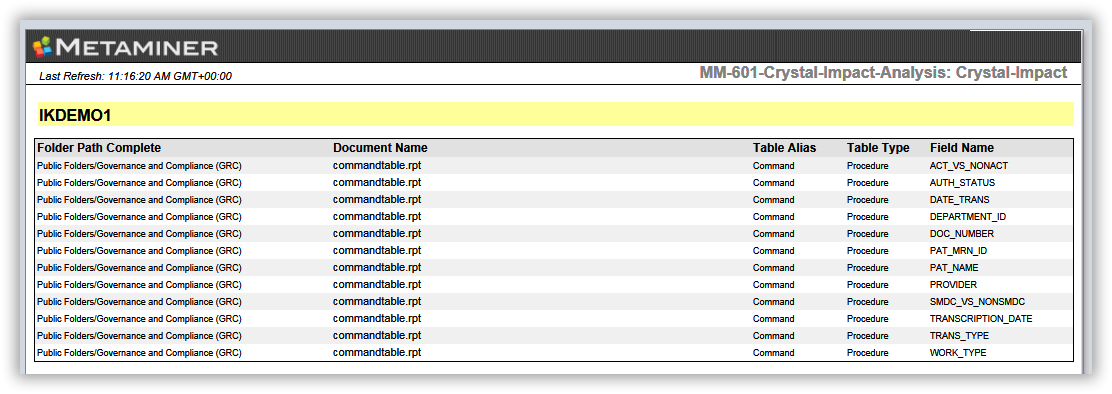Select the SMDC_VS_NONSMDC field name
Viewport: 1112px width, 394px height.
977,302
